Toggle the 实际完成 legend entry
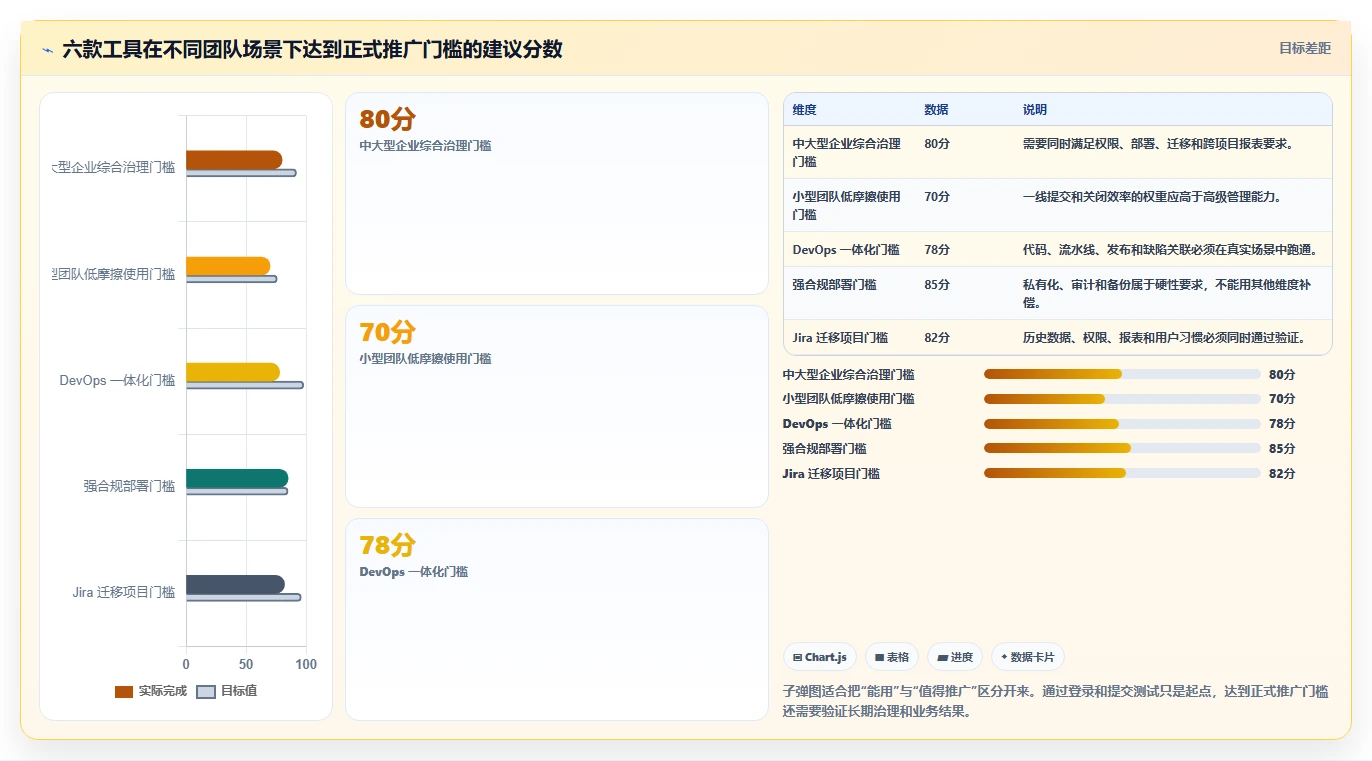 (x=150, y=691)
